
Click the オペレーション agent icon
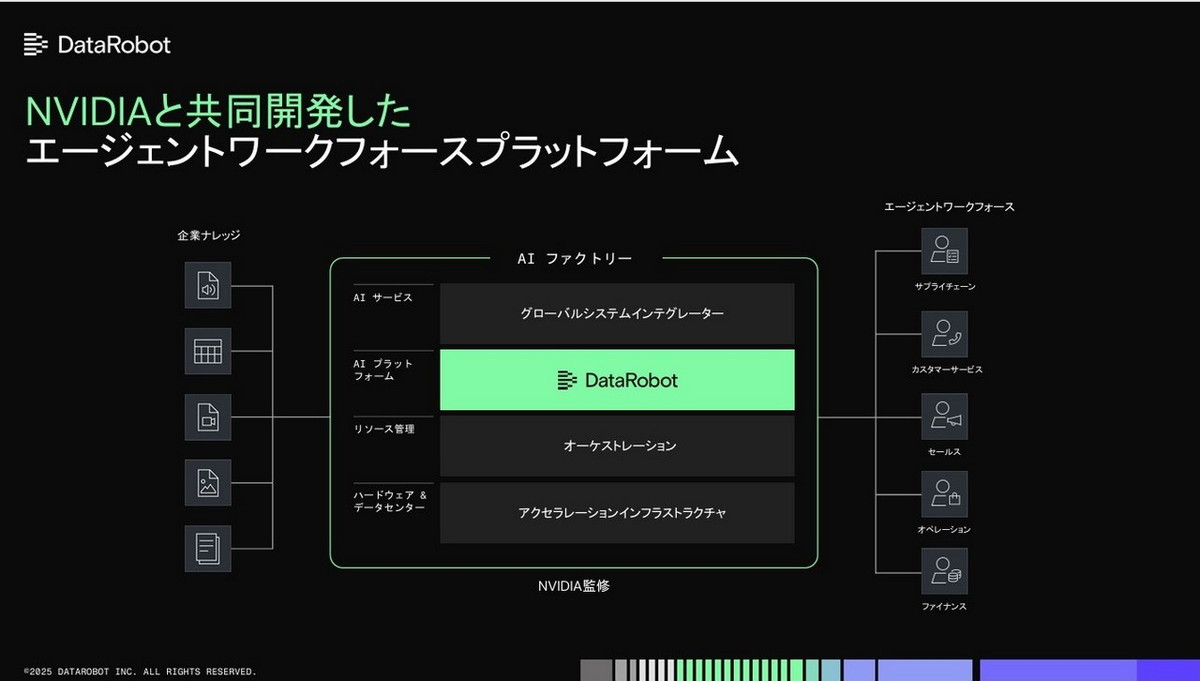click(944, 495)
